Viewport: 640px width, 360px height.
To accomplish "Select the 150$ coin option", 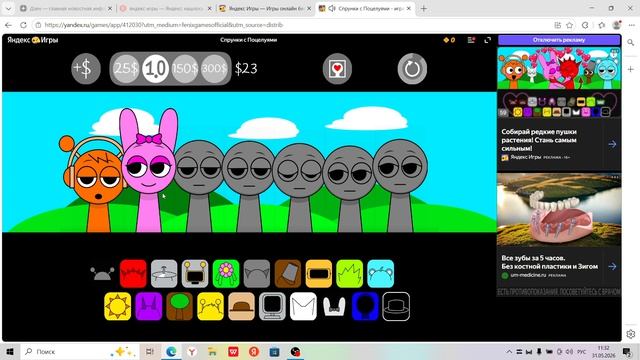I will pyautogui.click(x=184, y=69).
